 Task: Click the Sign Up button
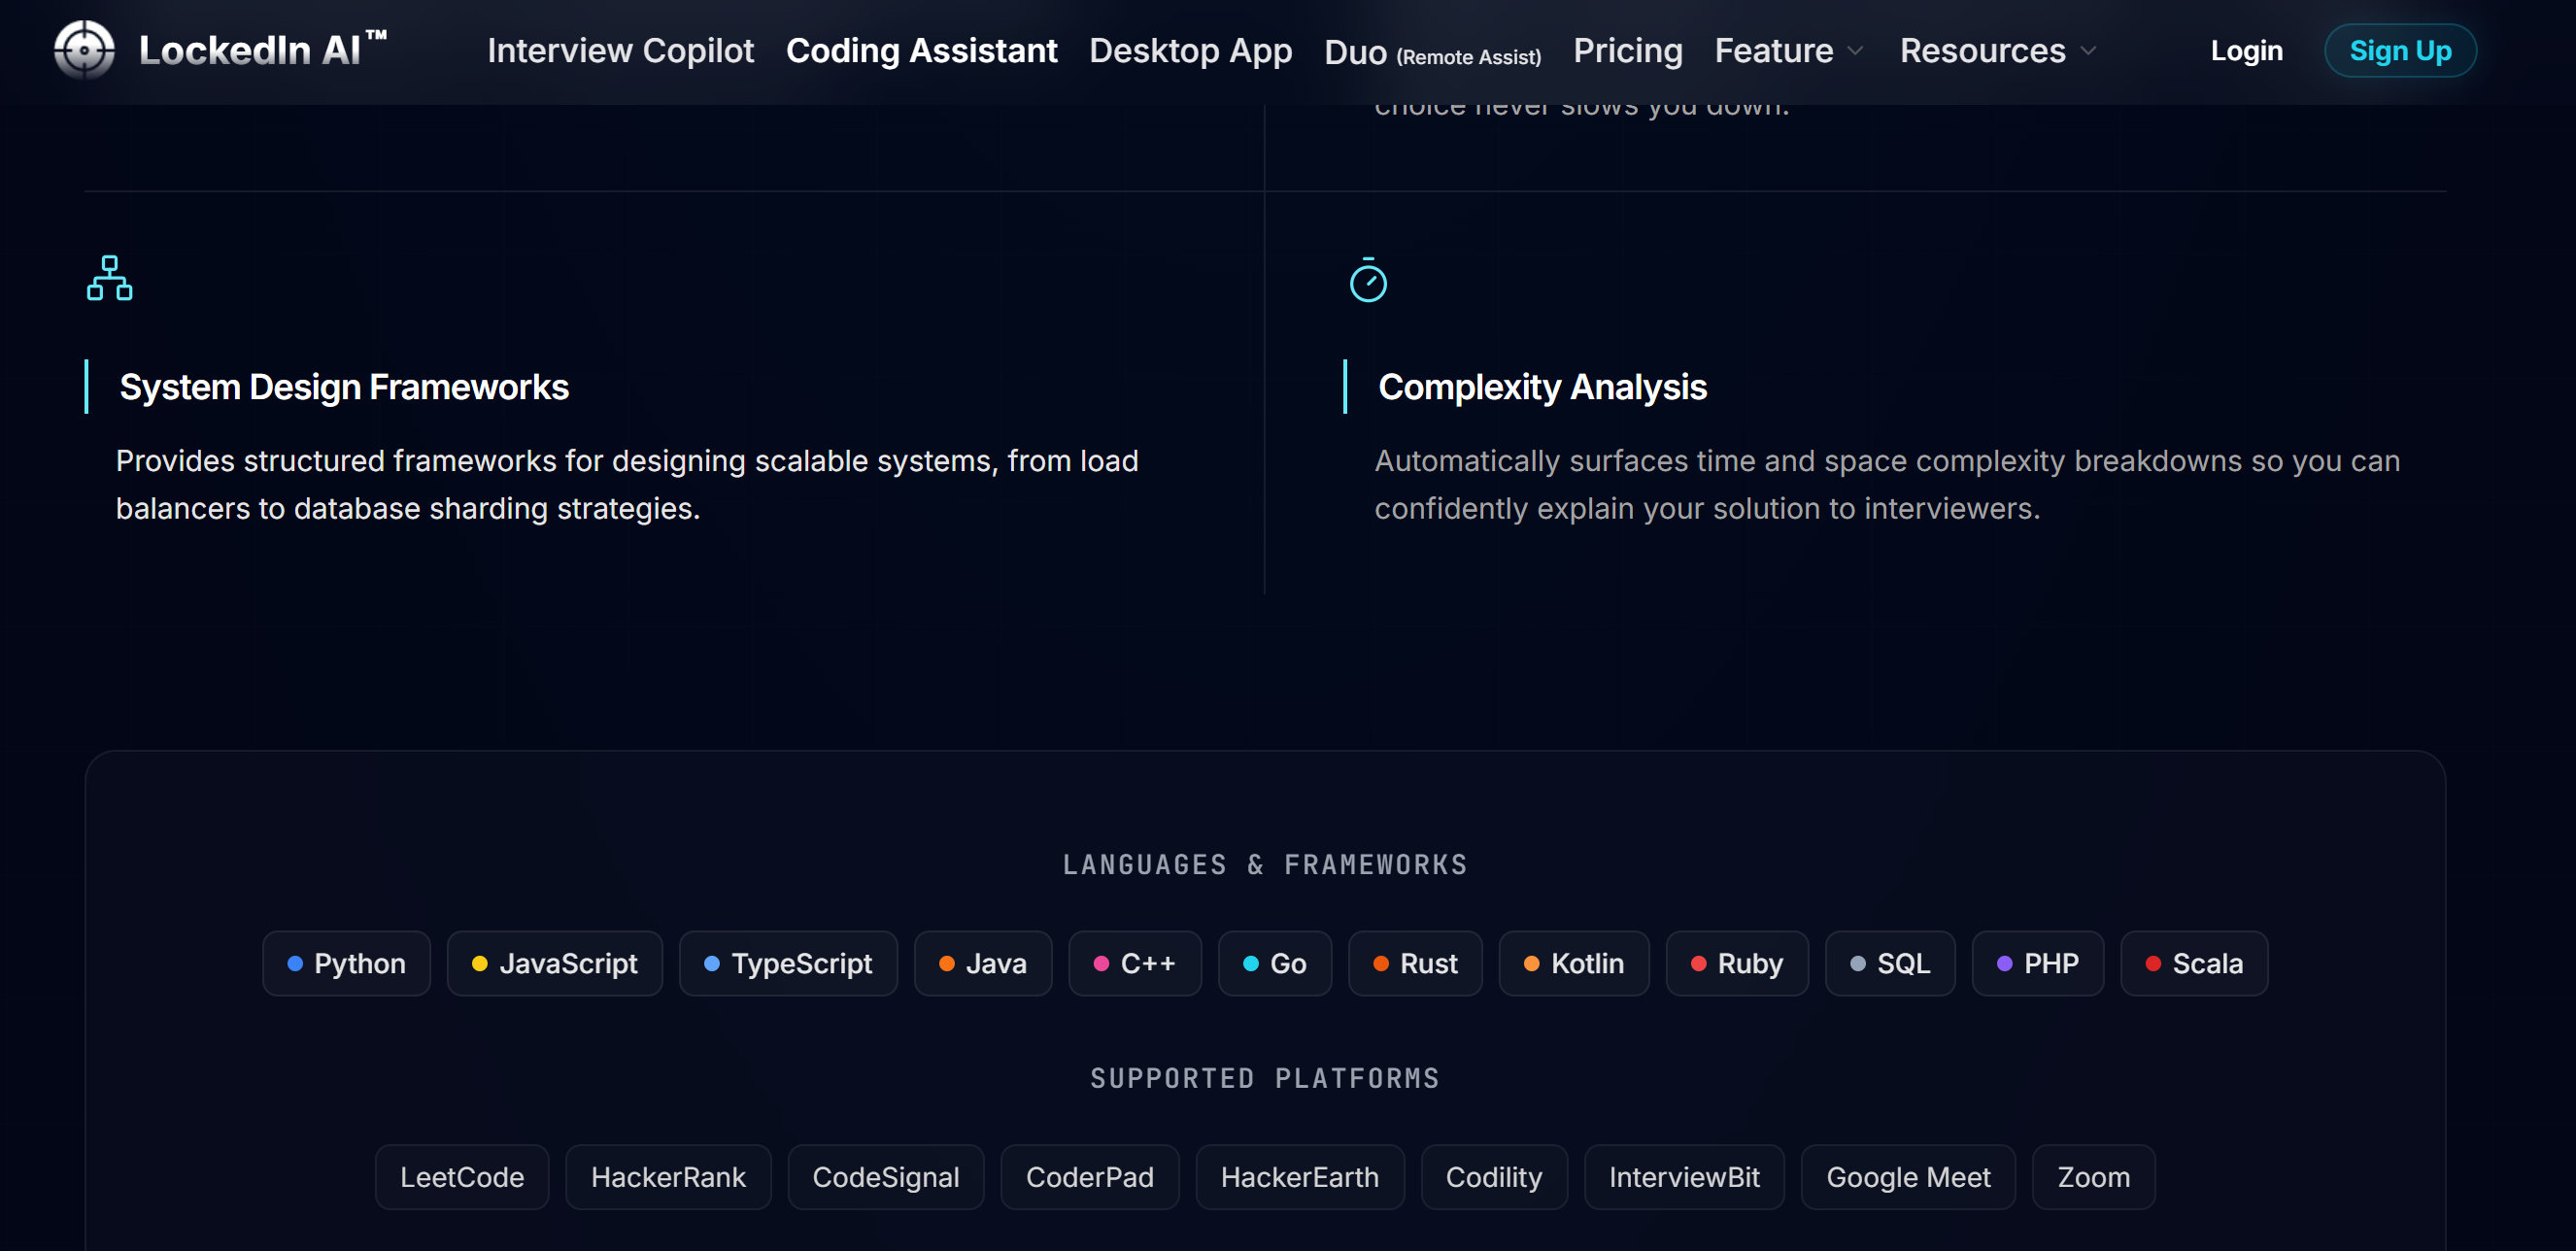pyautogui.click(x=2399, y=50)
